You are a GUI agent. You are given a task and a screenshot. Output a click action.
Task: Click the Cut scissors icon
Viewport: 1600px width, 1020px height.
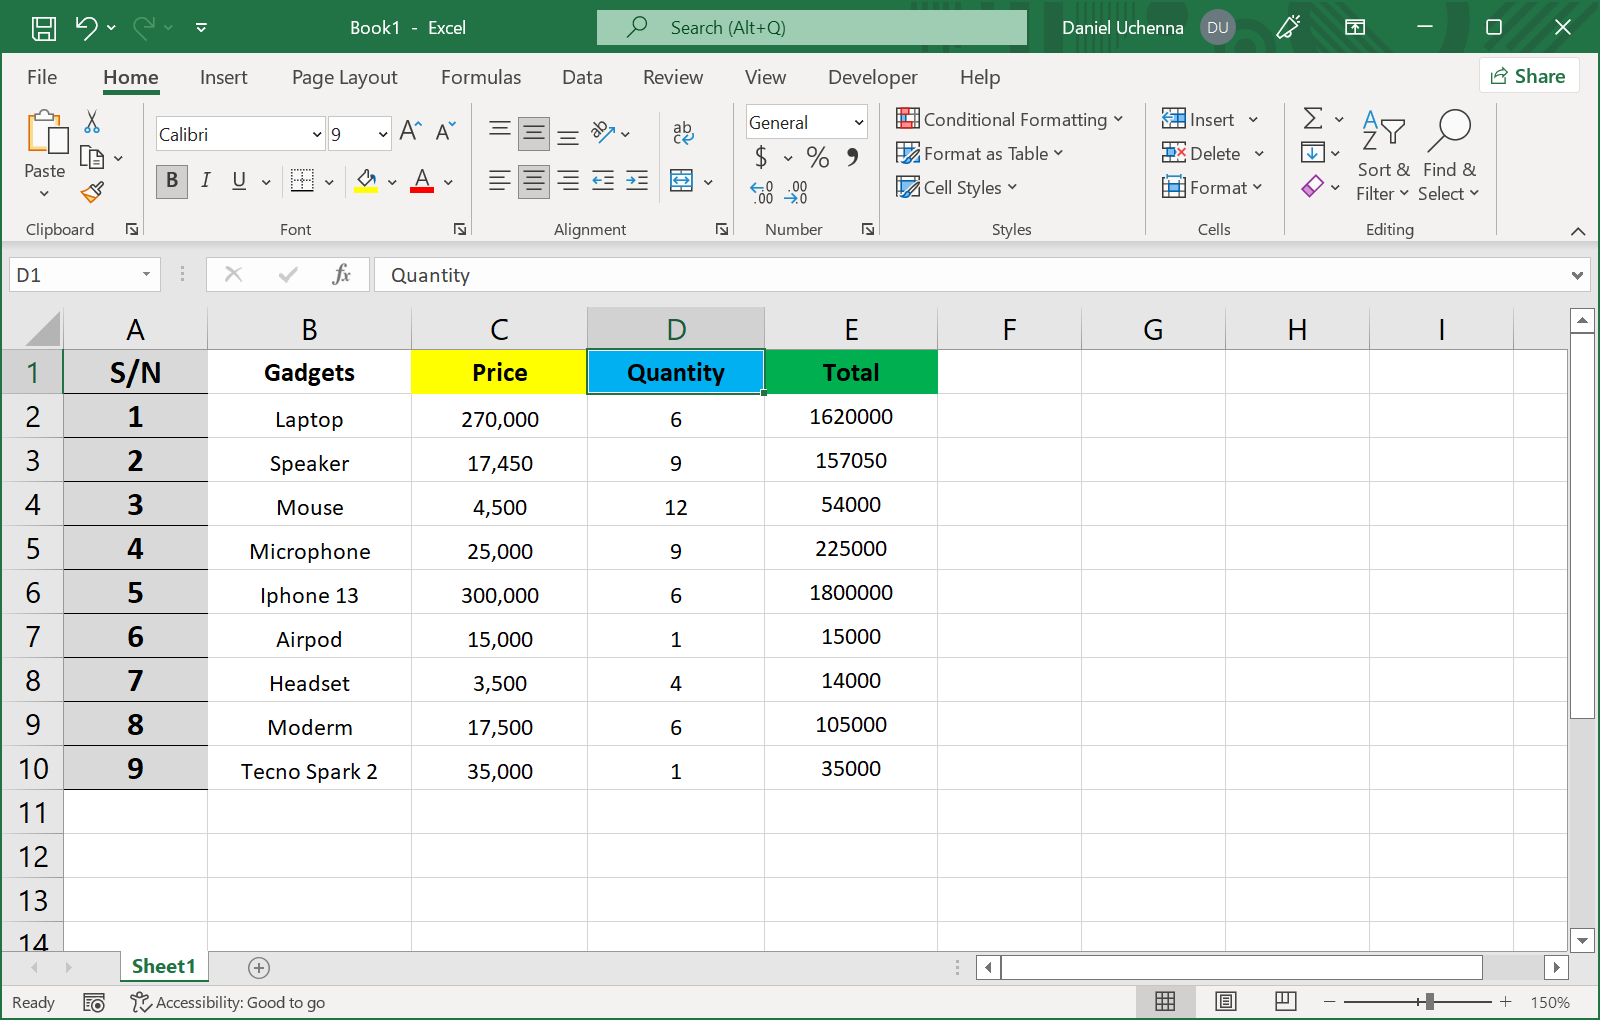(x=92, y=121)
